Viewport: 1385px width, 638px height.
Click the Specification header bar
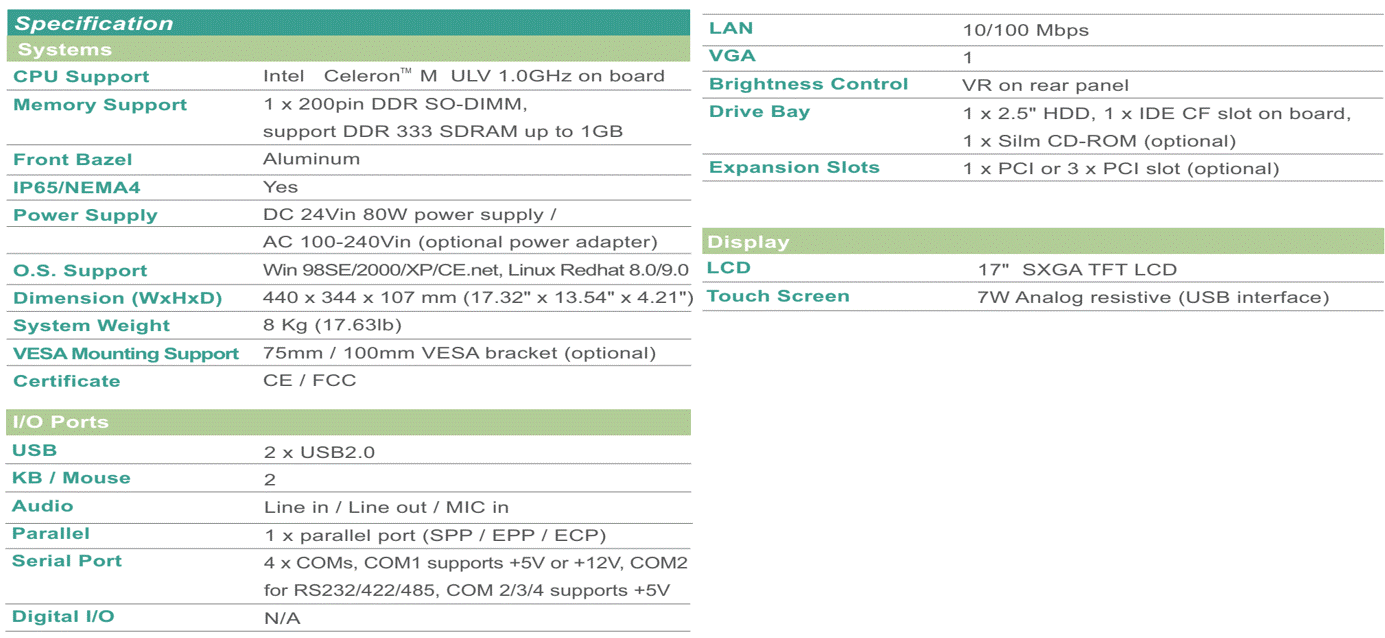[x=348, y=23]
